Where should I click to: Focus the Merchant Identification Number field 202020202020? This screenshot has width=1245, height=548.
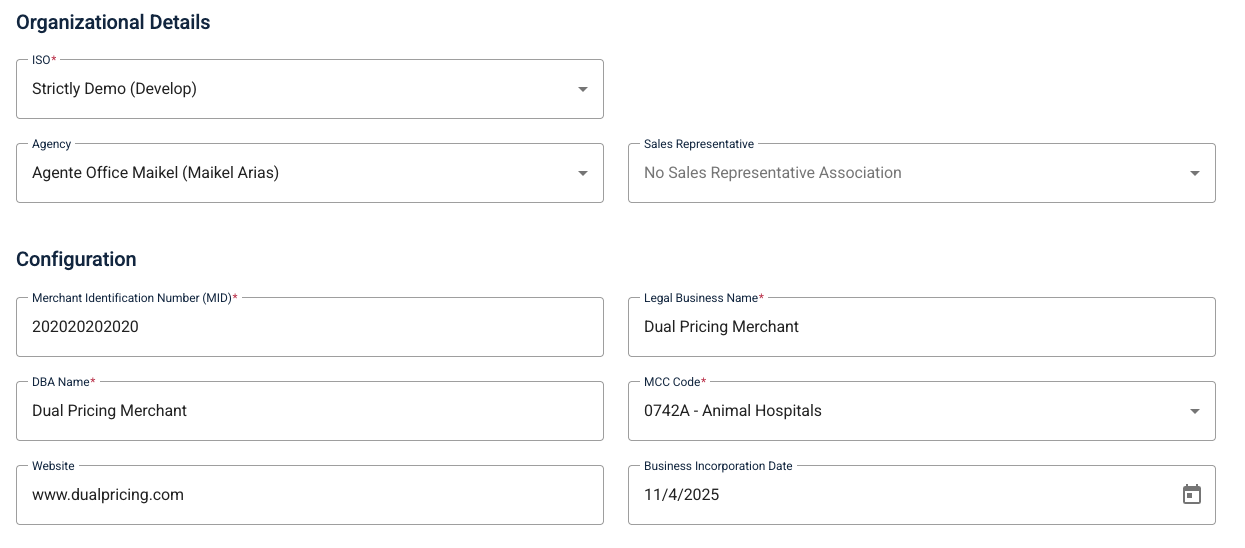click(x=310, y=327)
